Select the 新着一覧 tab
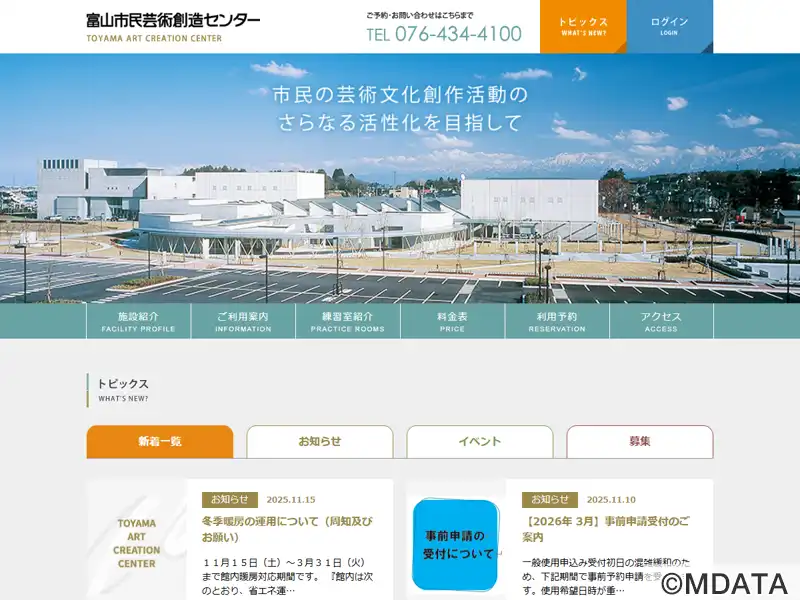Viewport: 800px width, 600px height. (x=160, y=441)
